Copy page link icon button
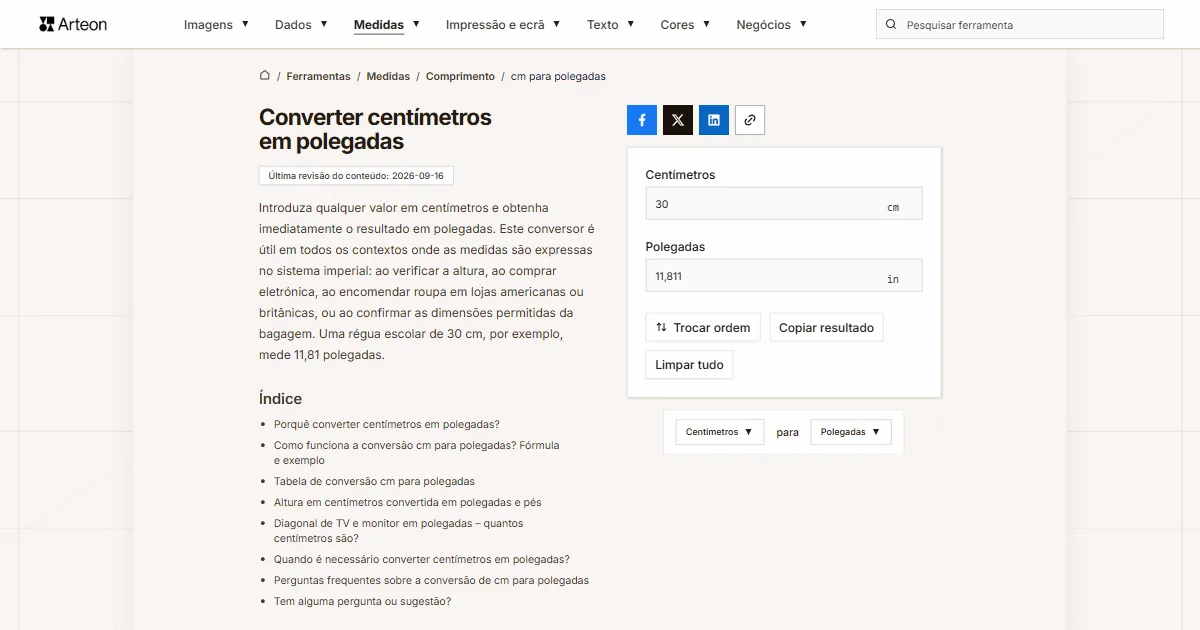Screen dimensions: 1200x630 tap(750, 120)
